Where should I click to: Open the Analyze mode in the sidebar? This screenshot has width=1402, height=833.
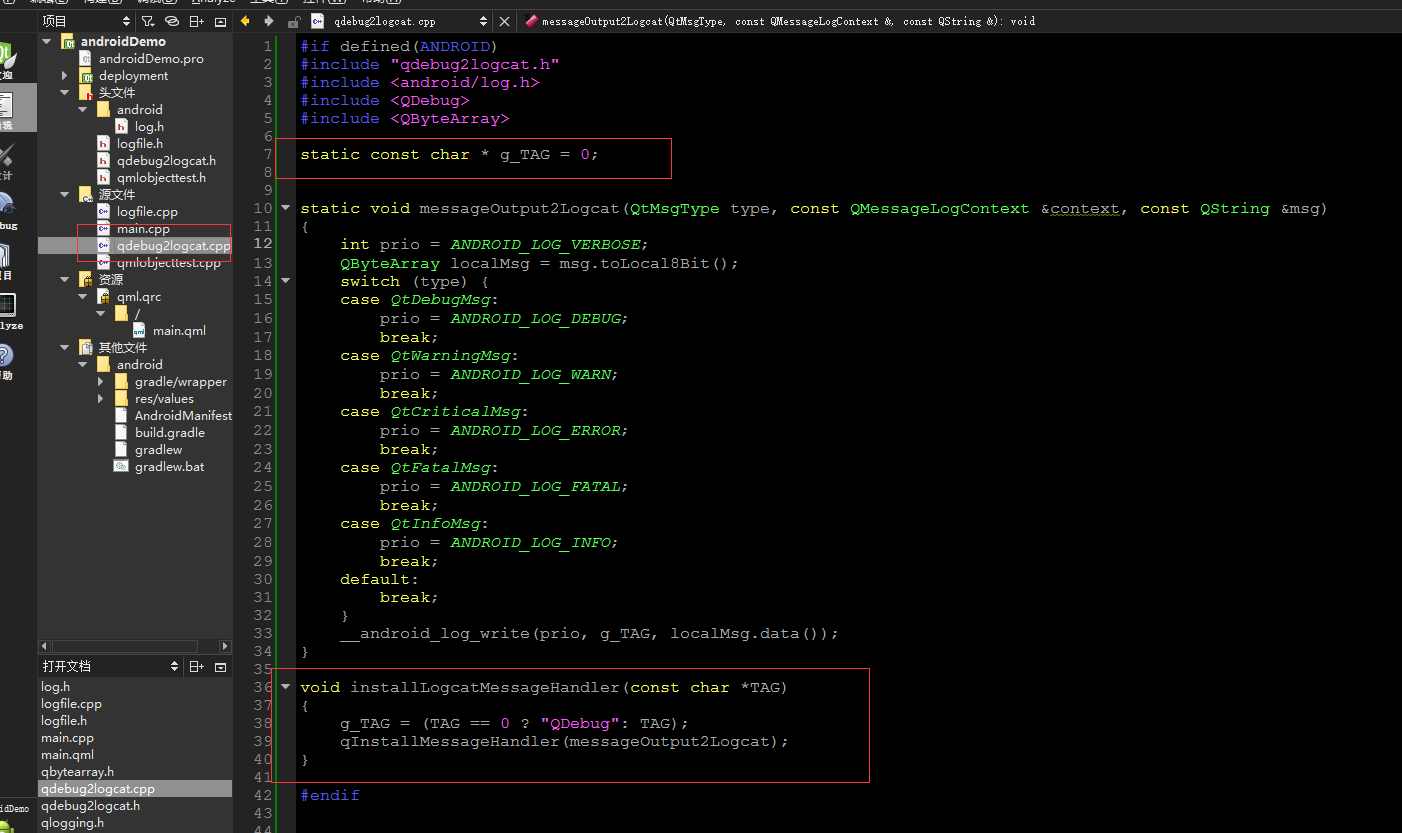[10, 310]
